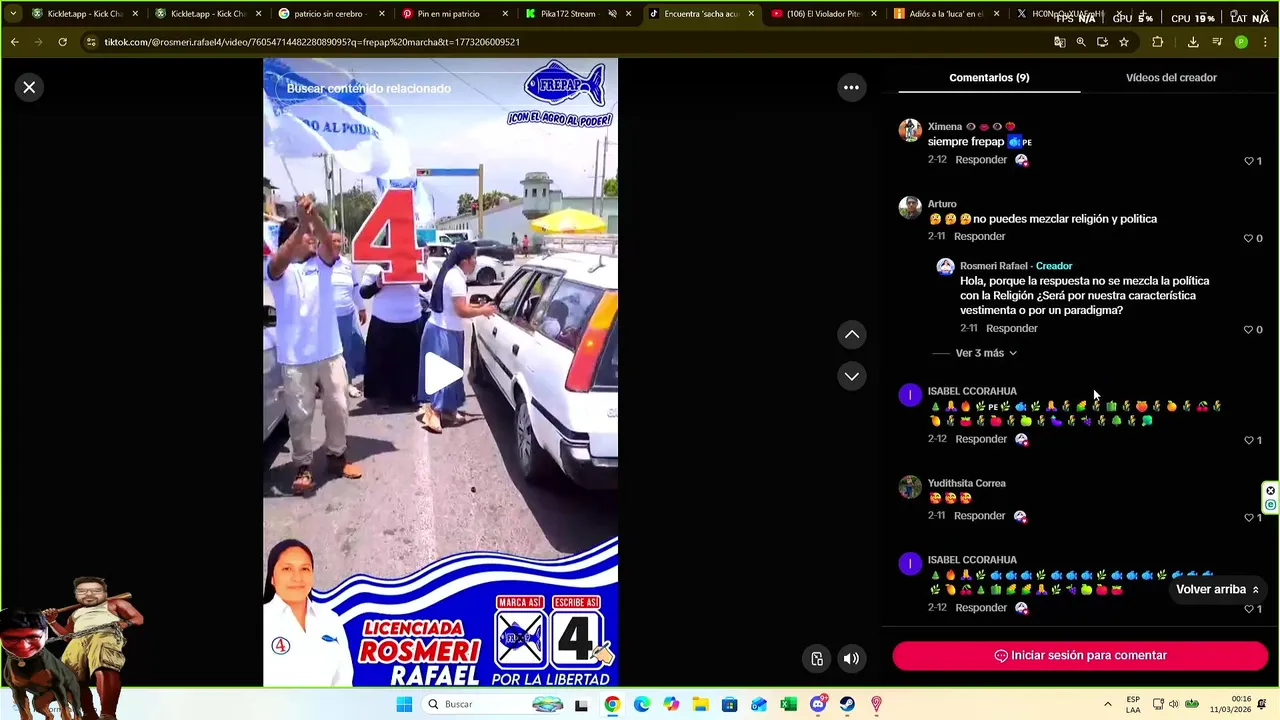Image resolution: width=1280 pixels, height=720 pixels.
Task: Show hidden system tray icons chevron
Action: [1107, 704]
